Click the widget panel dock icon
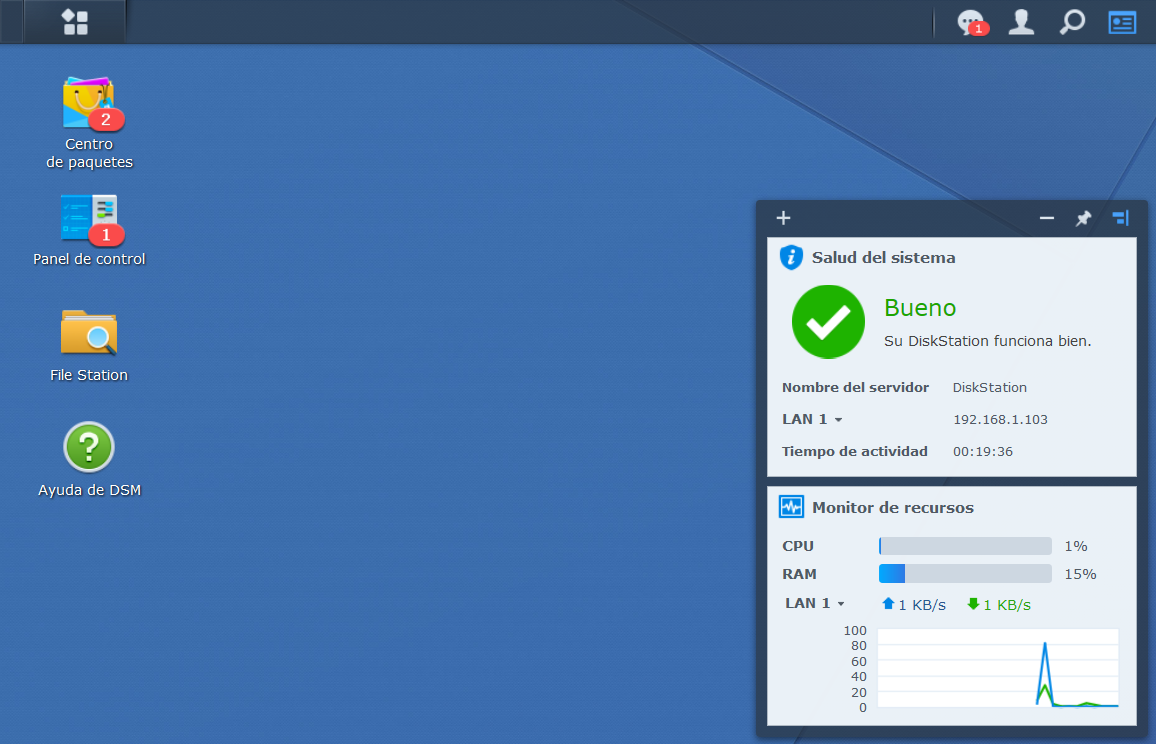 click(1121, 218)
